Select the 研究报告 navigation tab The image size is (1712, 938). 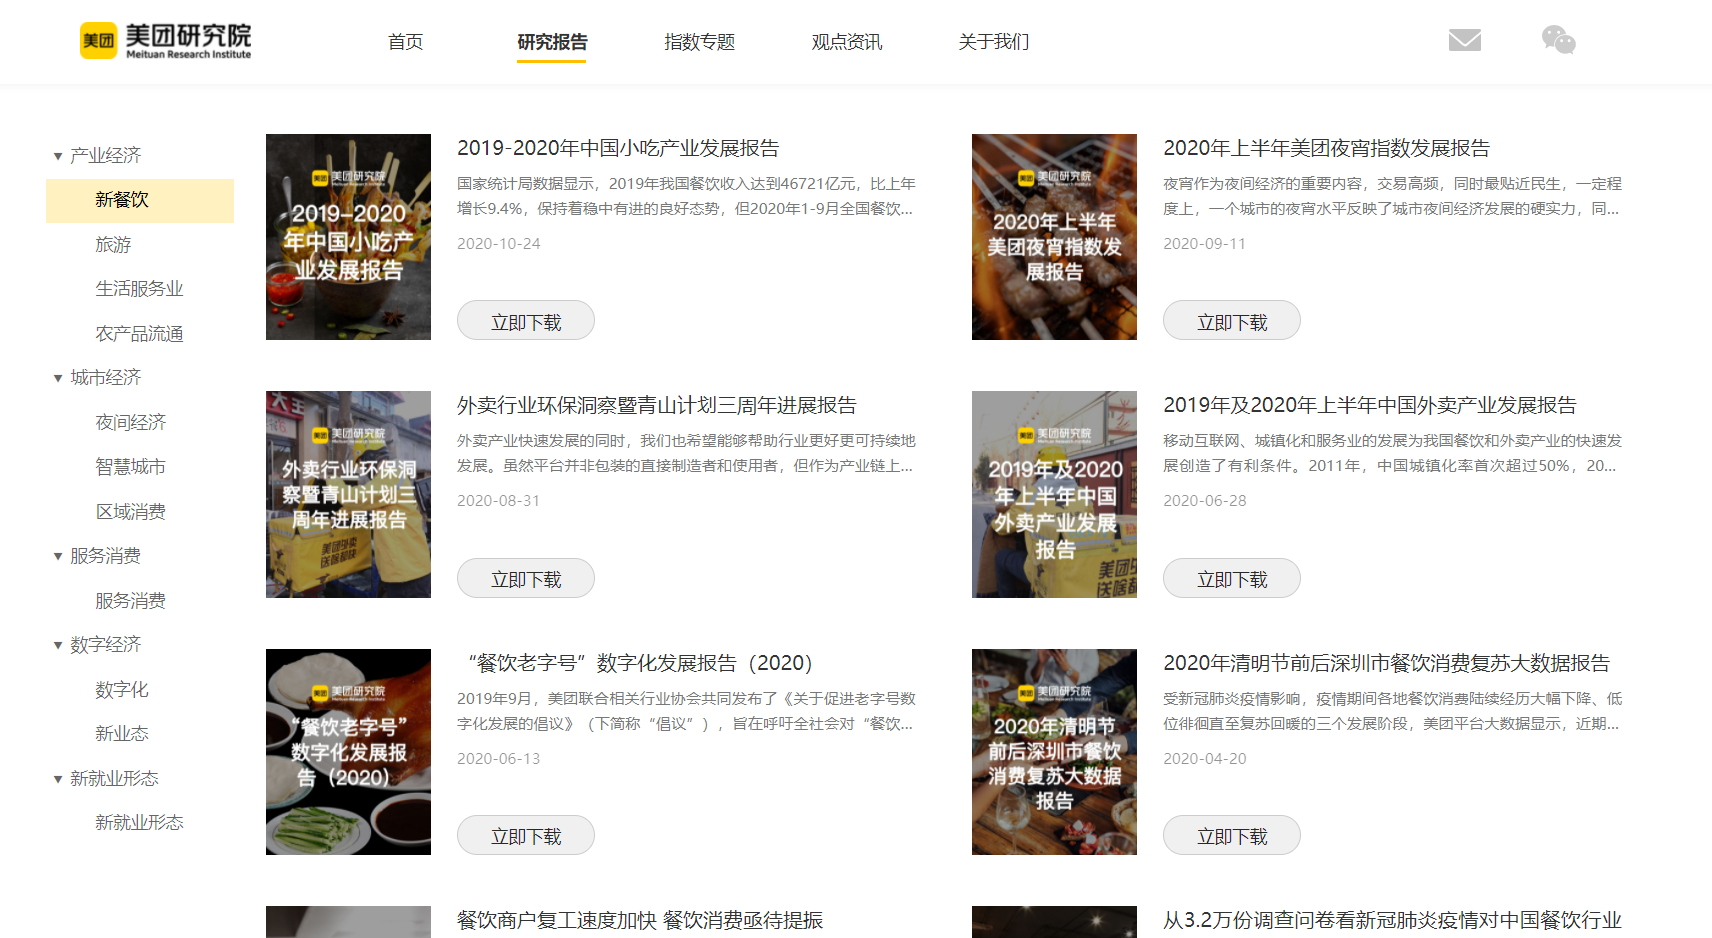point(552,42)
